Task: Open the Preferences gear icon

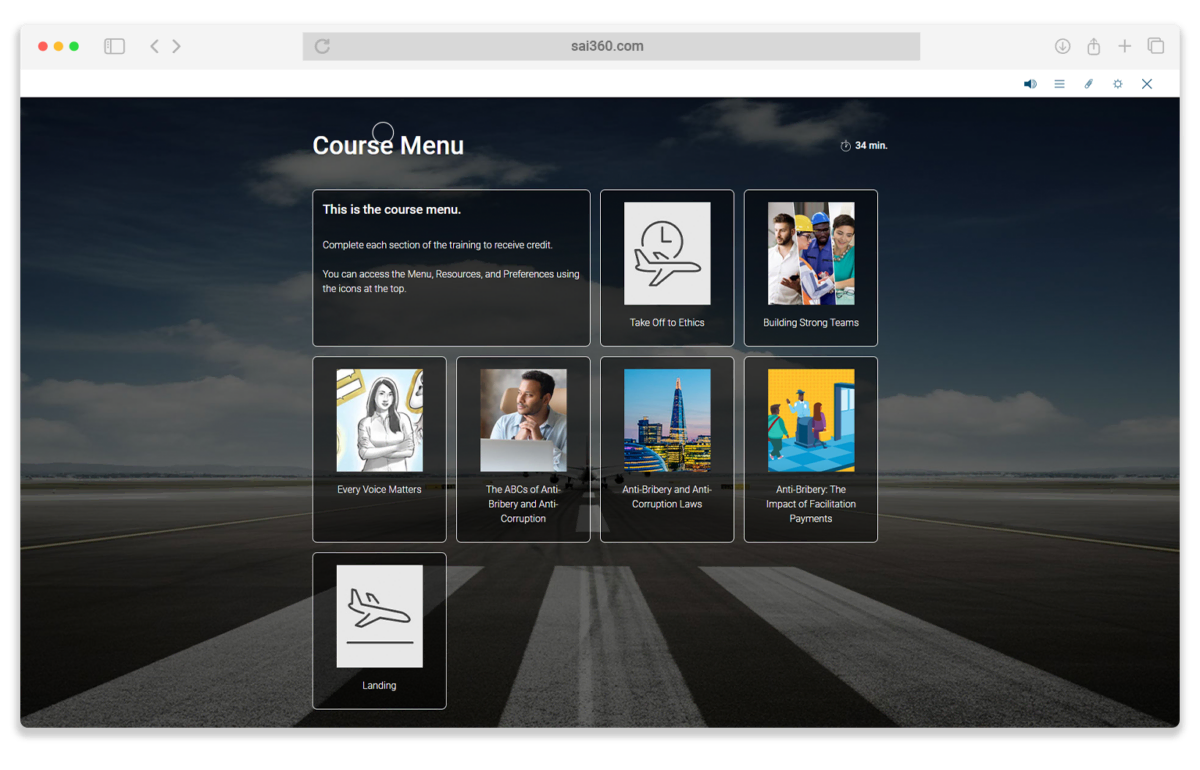Action: coord(1117,83)
